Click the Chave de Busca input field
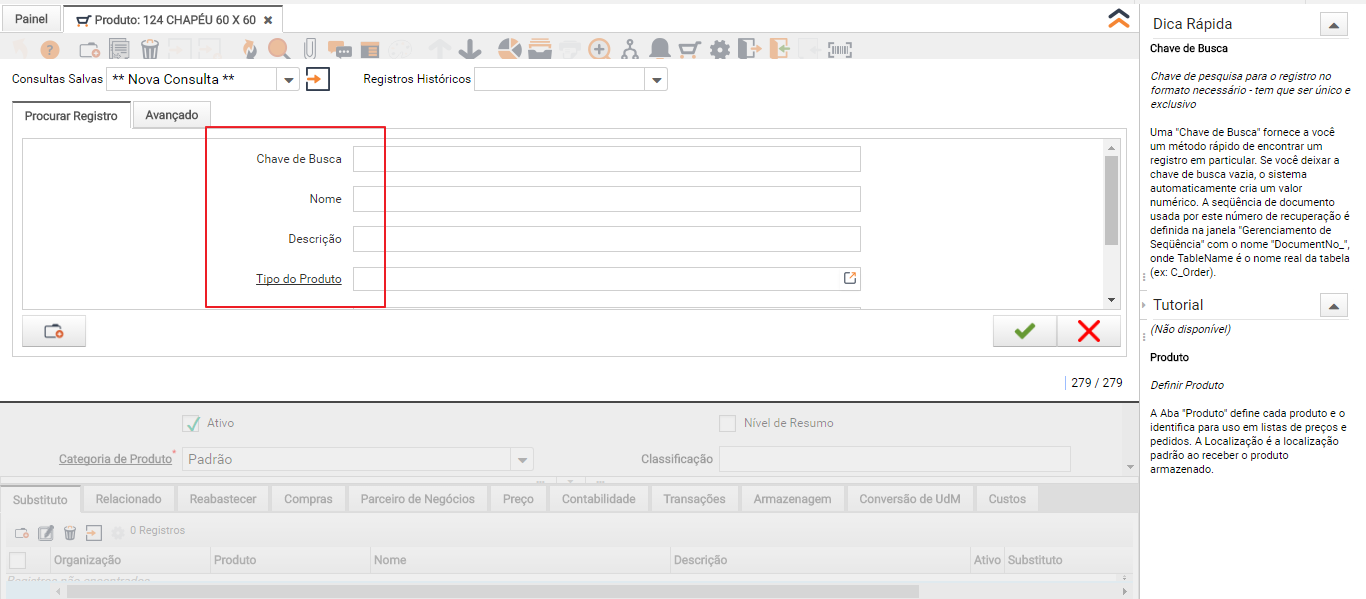 coord(607,159)
